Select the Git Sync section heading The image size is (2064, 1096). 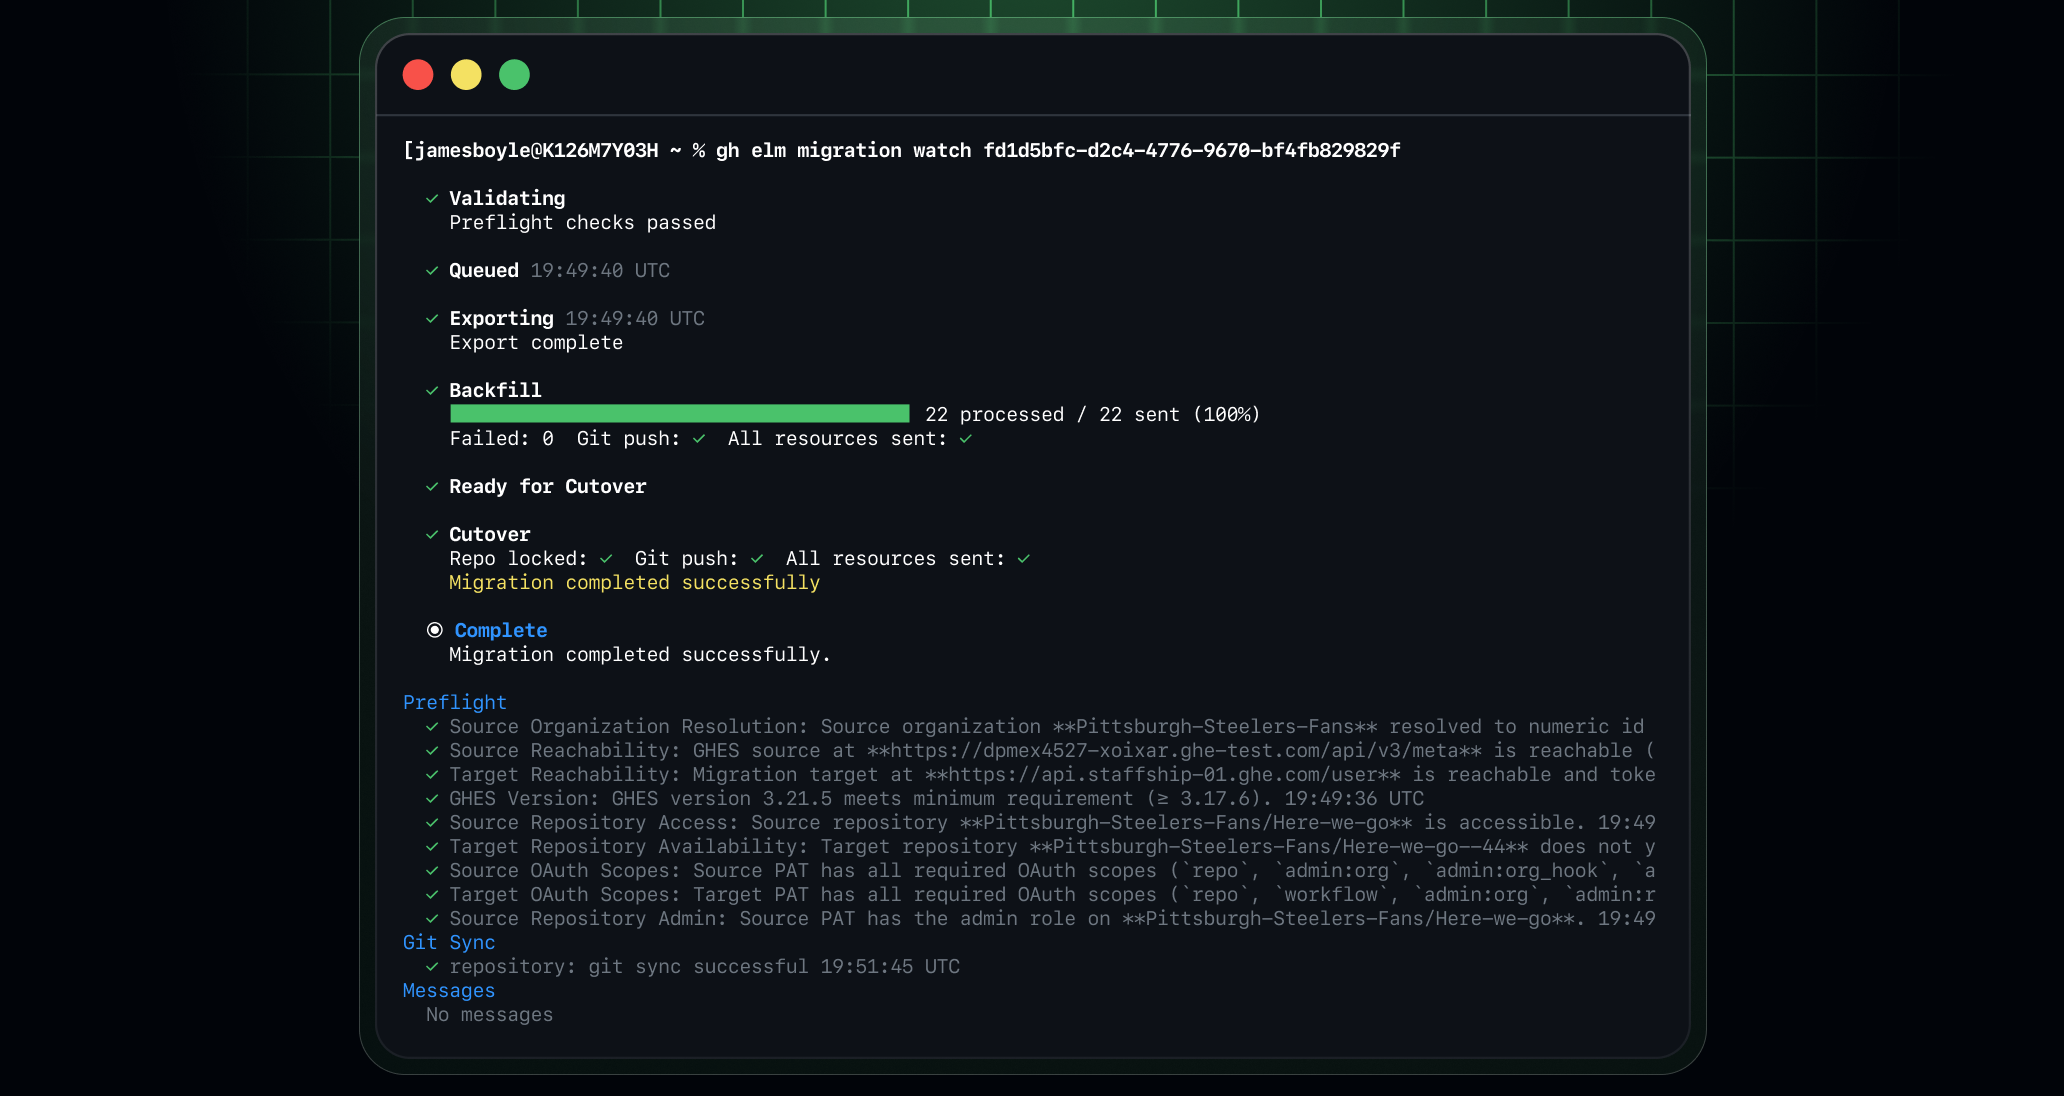pyautogui.click(x=449, y=943)
